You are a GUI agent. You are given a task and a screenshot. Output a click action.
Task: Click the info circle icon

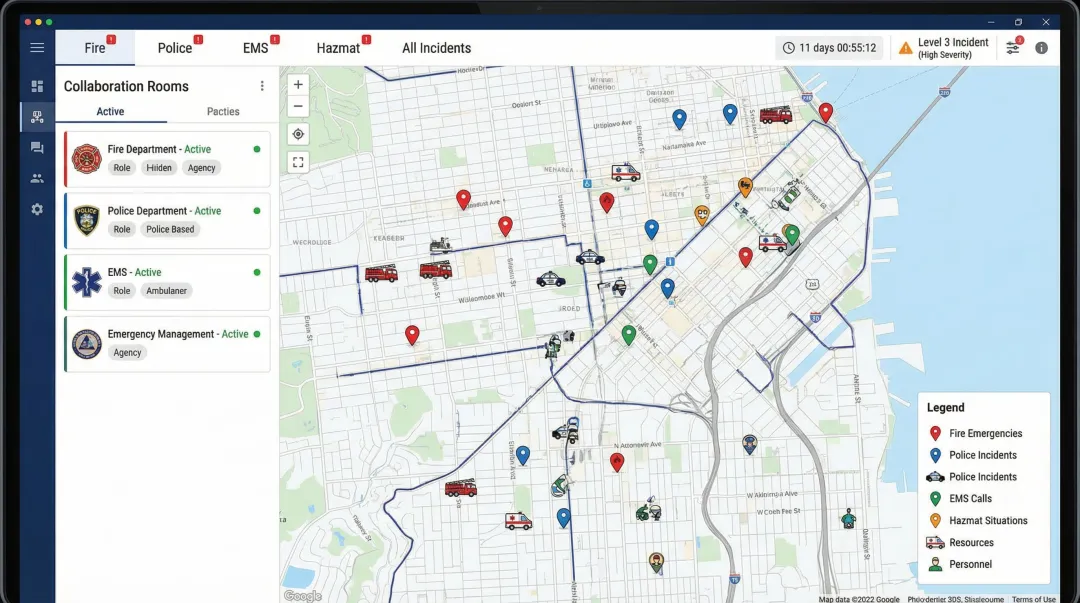(1041, 48)
